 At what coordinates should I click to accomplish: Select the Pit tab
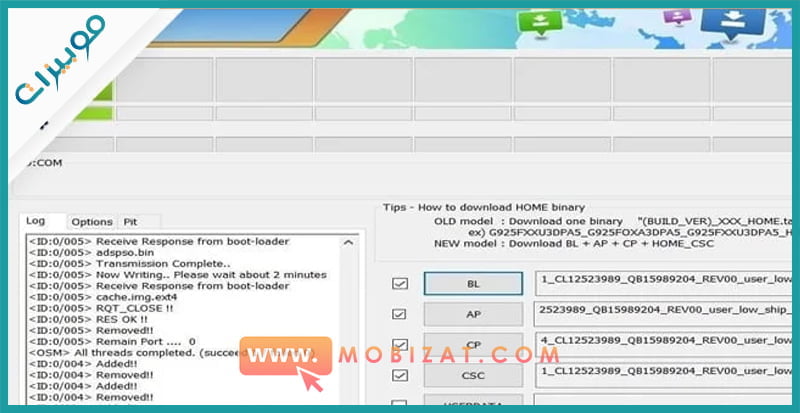tap(130, 222)
